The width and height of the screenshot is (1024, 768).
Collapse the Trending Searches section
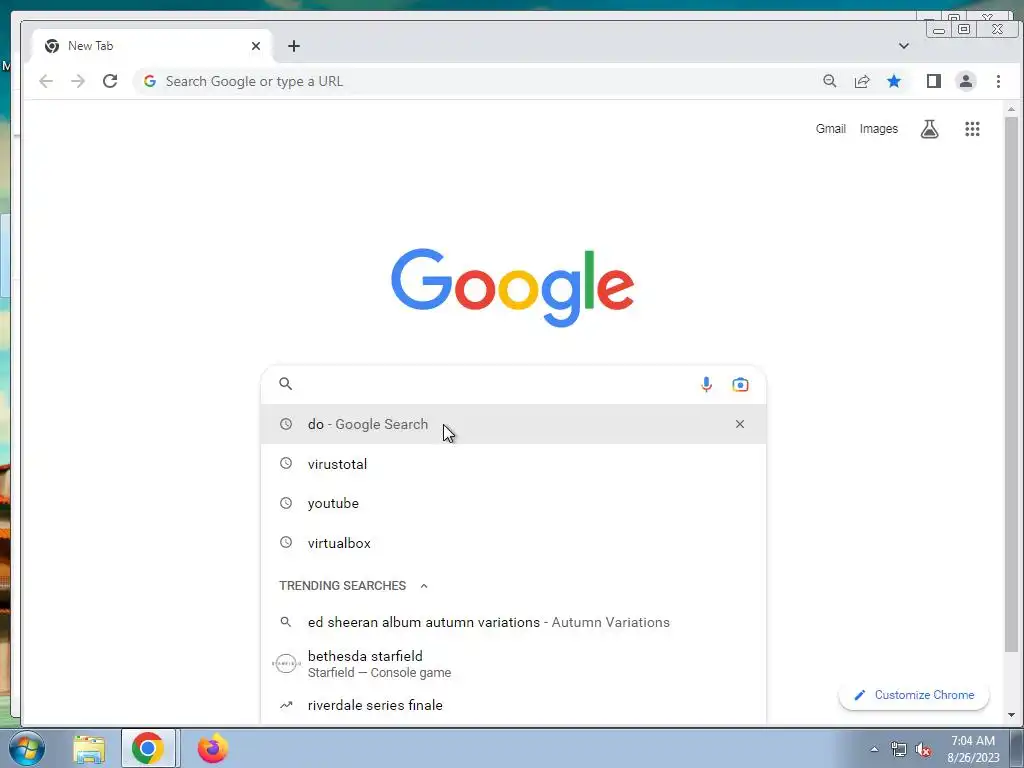424,586
